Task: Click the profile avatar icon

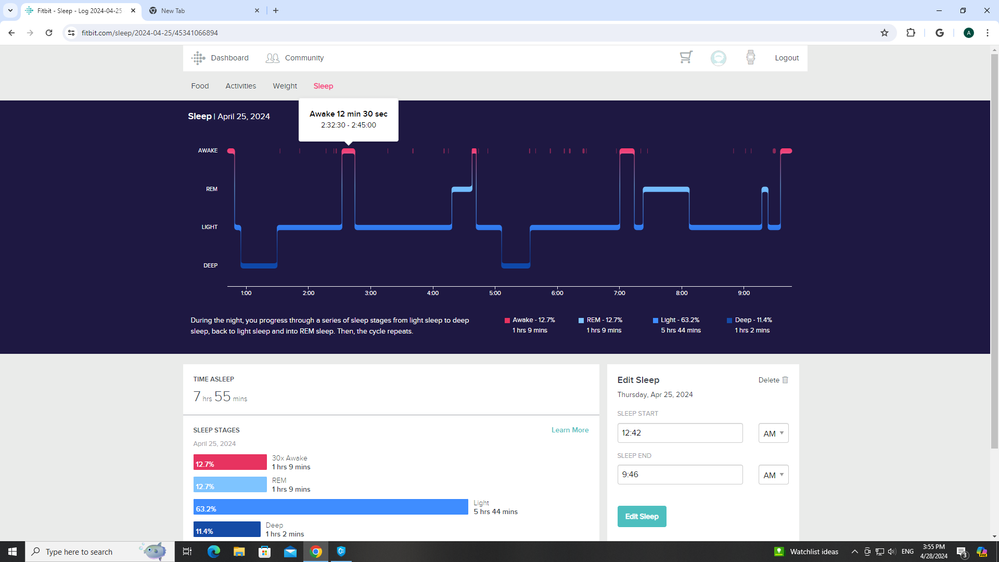Action: click(x=718, y=58)
